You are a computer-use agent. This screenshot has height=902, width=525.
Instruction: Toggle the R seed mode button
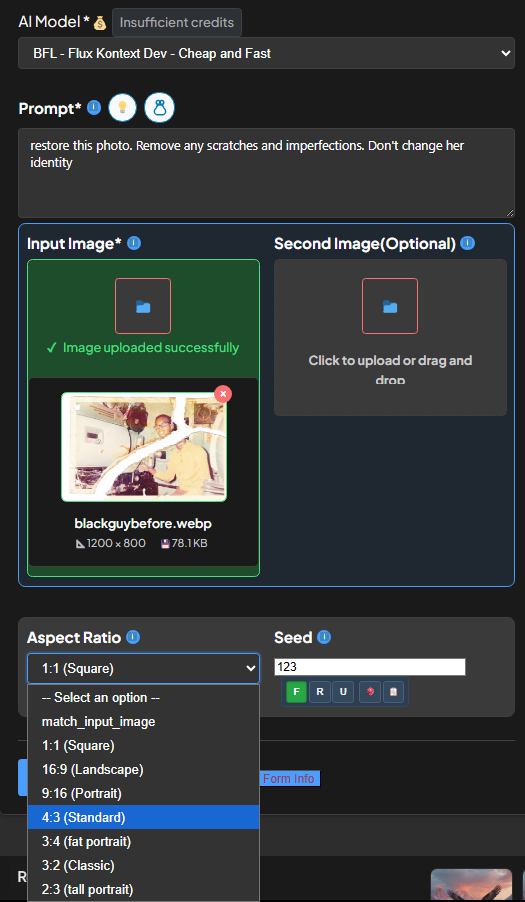(x=320, y=692)
